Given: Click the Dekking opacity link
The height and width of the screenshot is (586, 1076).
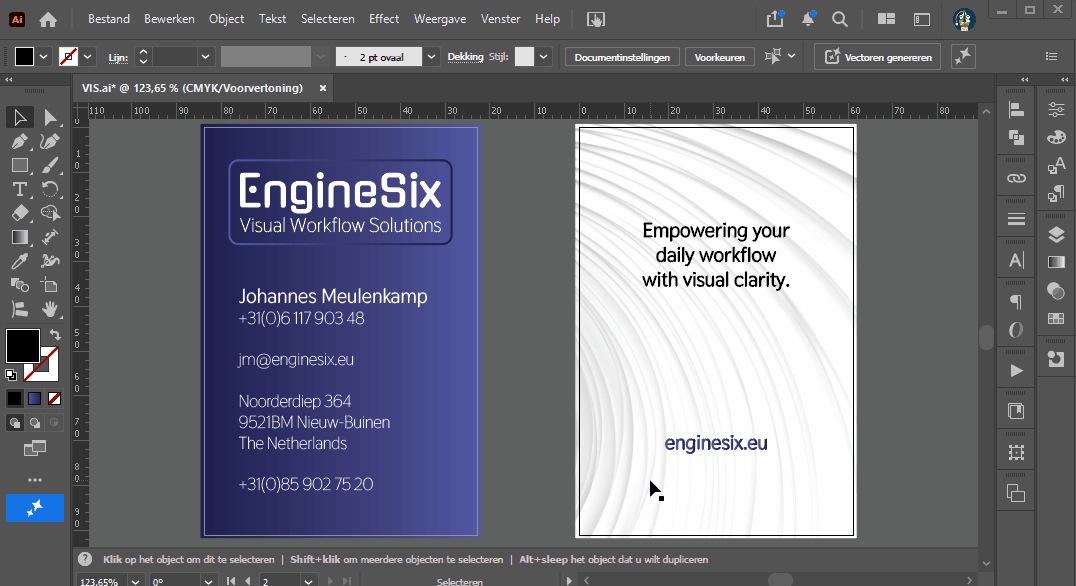Looking at the screenshot, I should [465, 57].
